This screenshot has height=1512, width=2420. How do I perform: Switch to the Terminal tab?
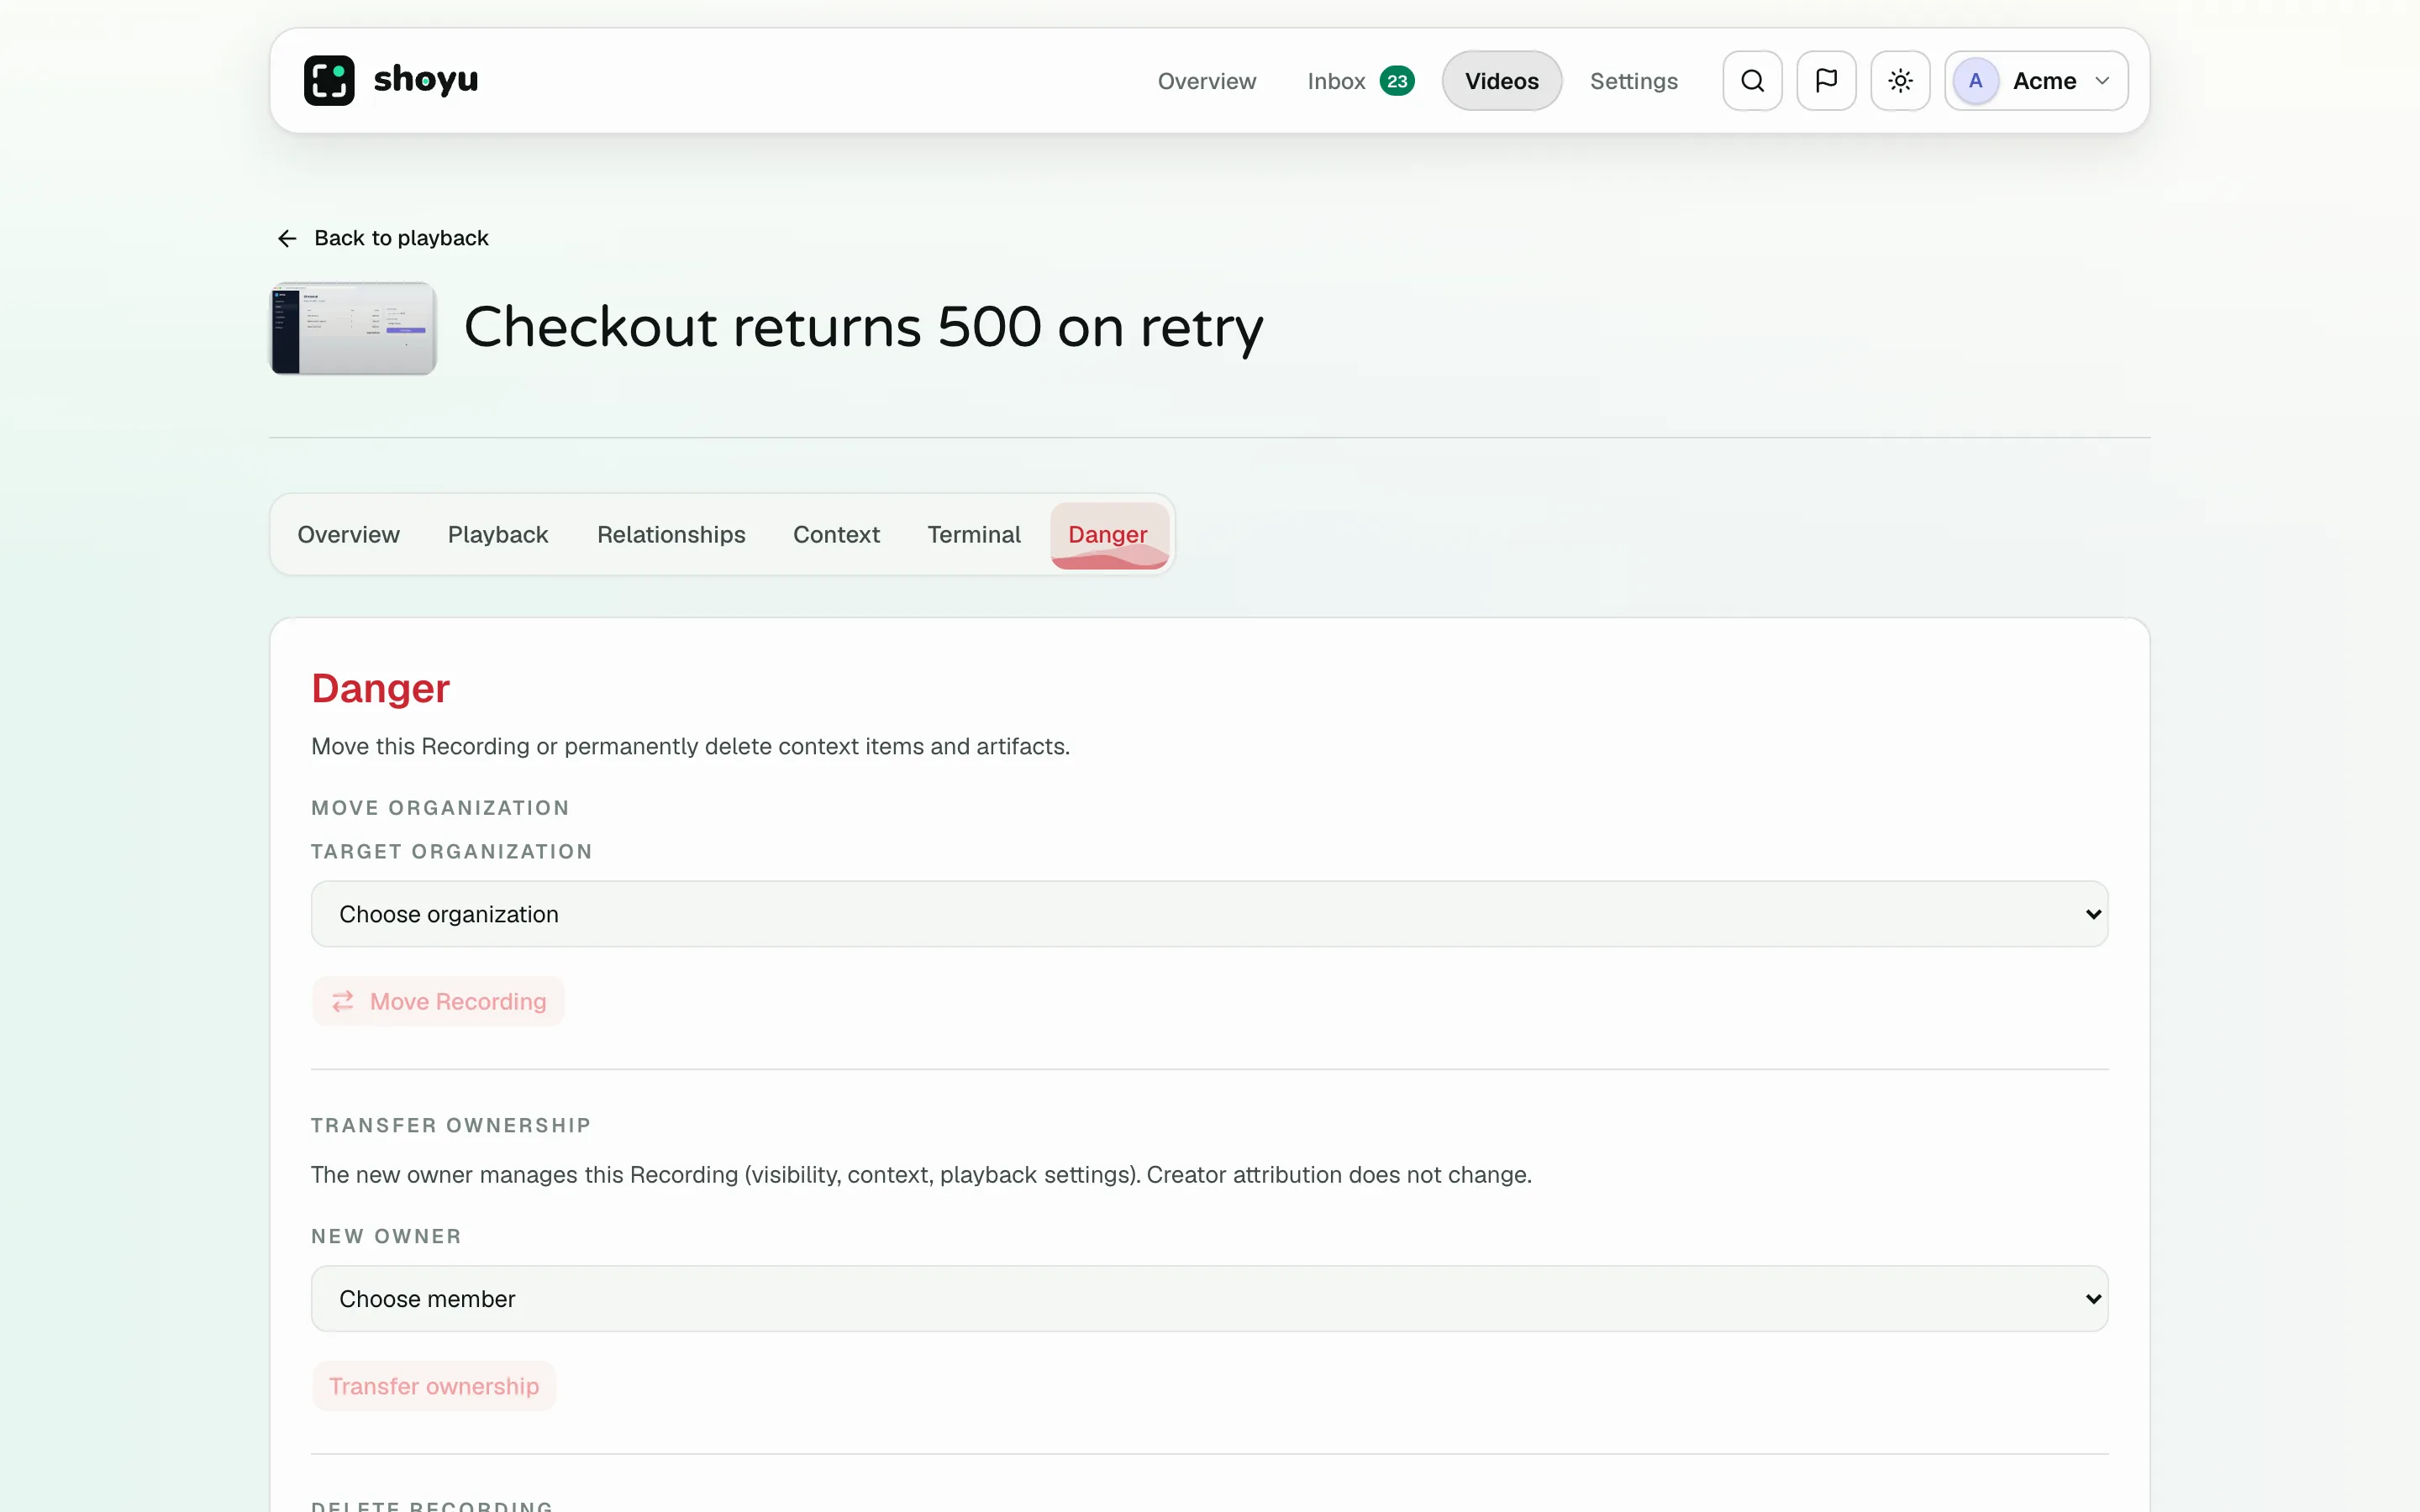[974, 535]
